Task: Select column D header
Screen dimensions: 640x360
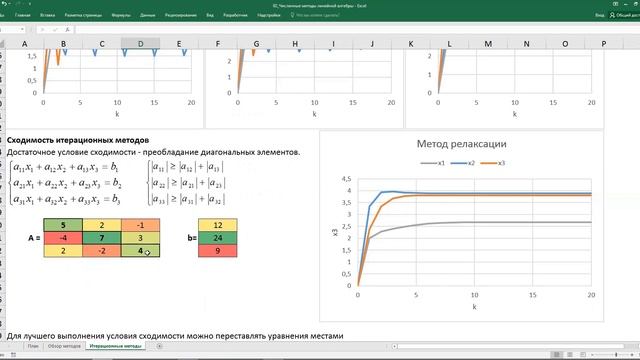Action: 140,44
